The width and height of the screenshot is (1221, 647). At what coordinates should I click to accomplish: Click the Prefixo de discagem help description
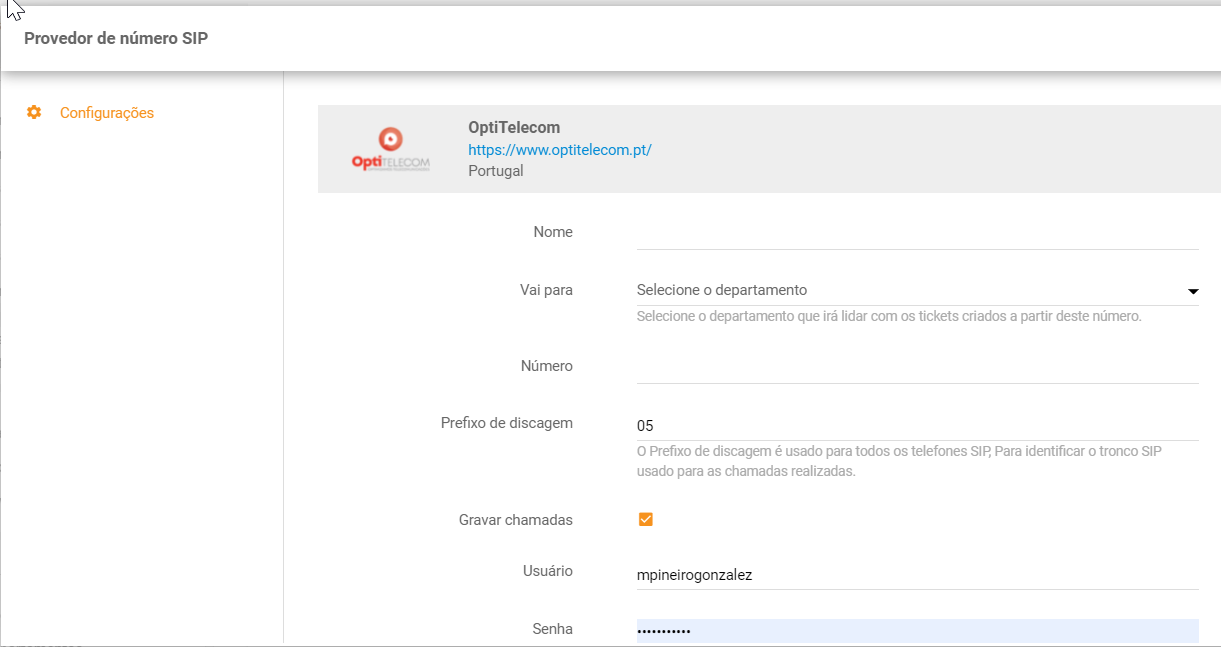coord(898,461)
